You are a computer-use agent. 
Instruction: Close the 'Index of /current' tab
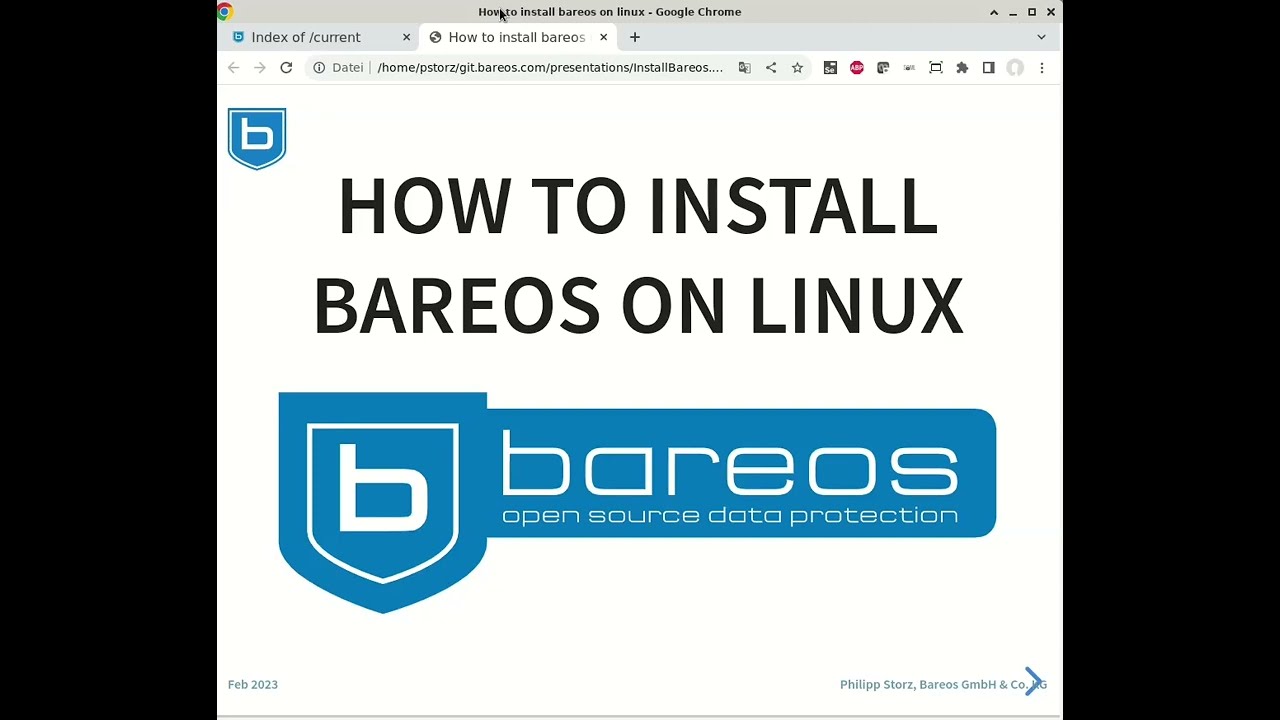click(406, 37)
